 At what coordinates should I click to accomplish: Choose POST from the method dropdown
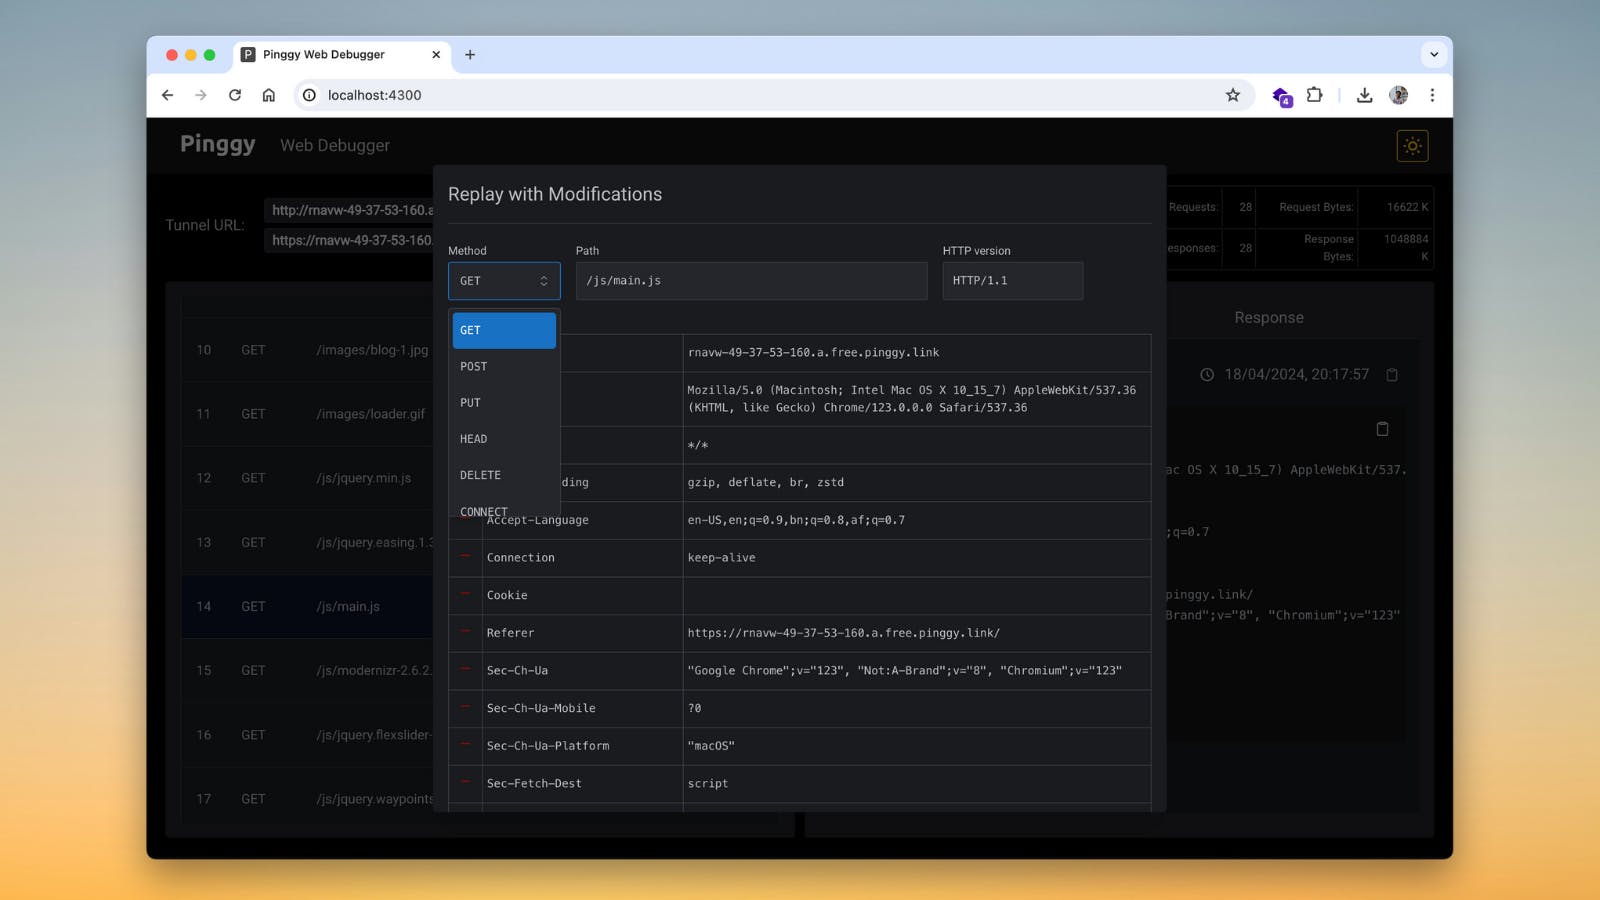coord(504,366)
